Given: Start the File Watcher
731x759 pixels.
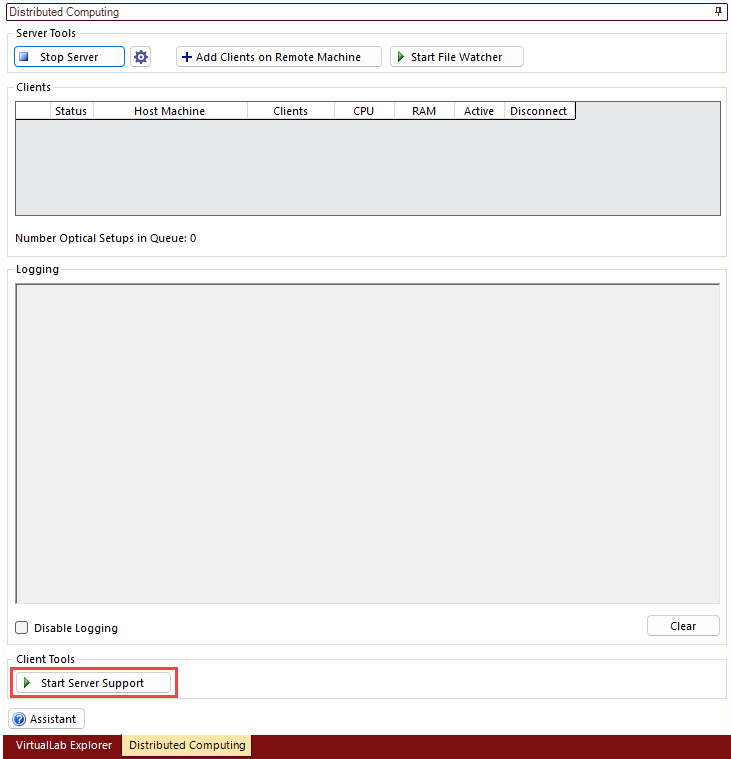Looking at the screenshot, I should (457, 57).
